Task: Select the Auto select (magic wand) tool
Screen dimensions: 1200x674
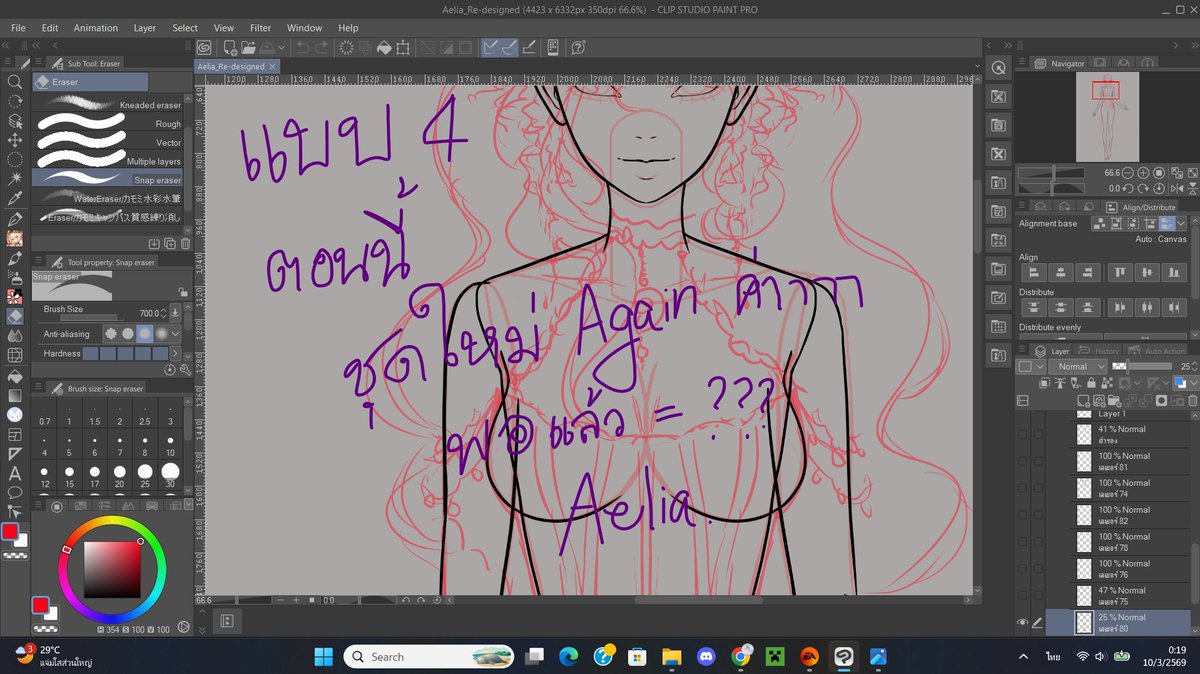Action: coord(15,179)
